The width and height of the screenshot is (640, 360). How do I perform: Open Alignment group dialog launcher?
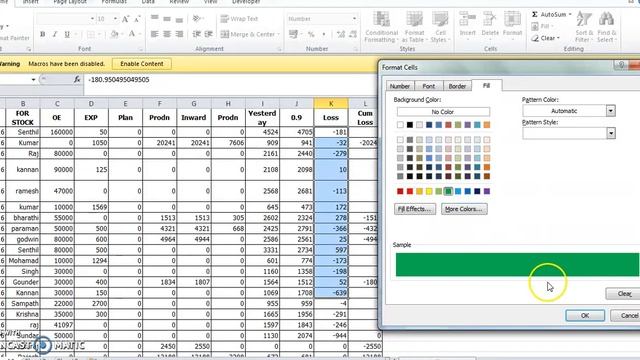280,49
